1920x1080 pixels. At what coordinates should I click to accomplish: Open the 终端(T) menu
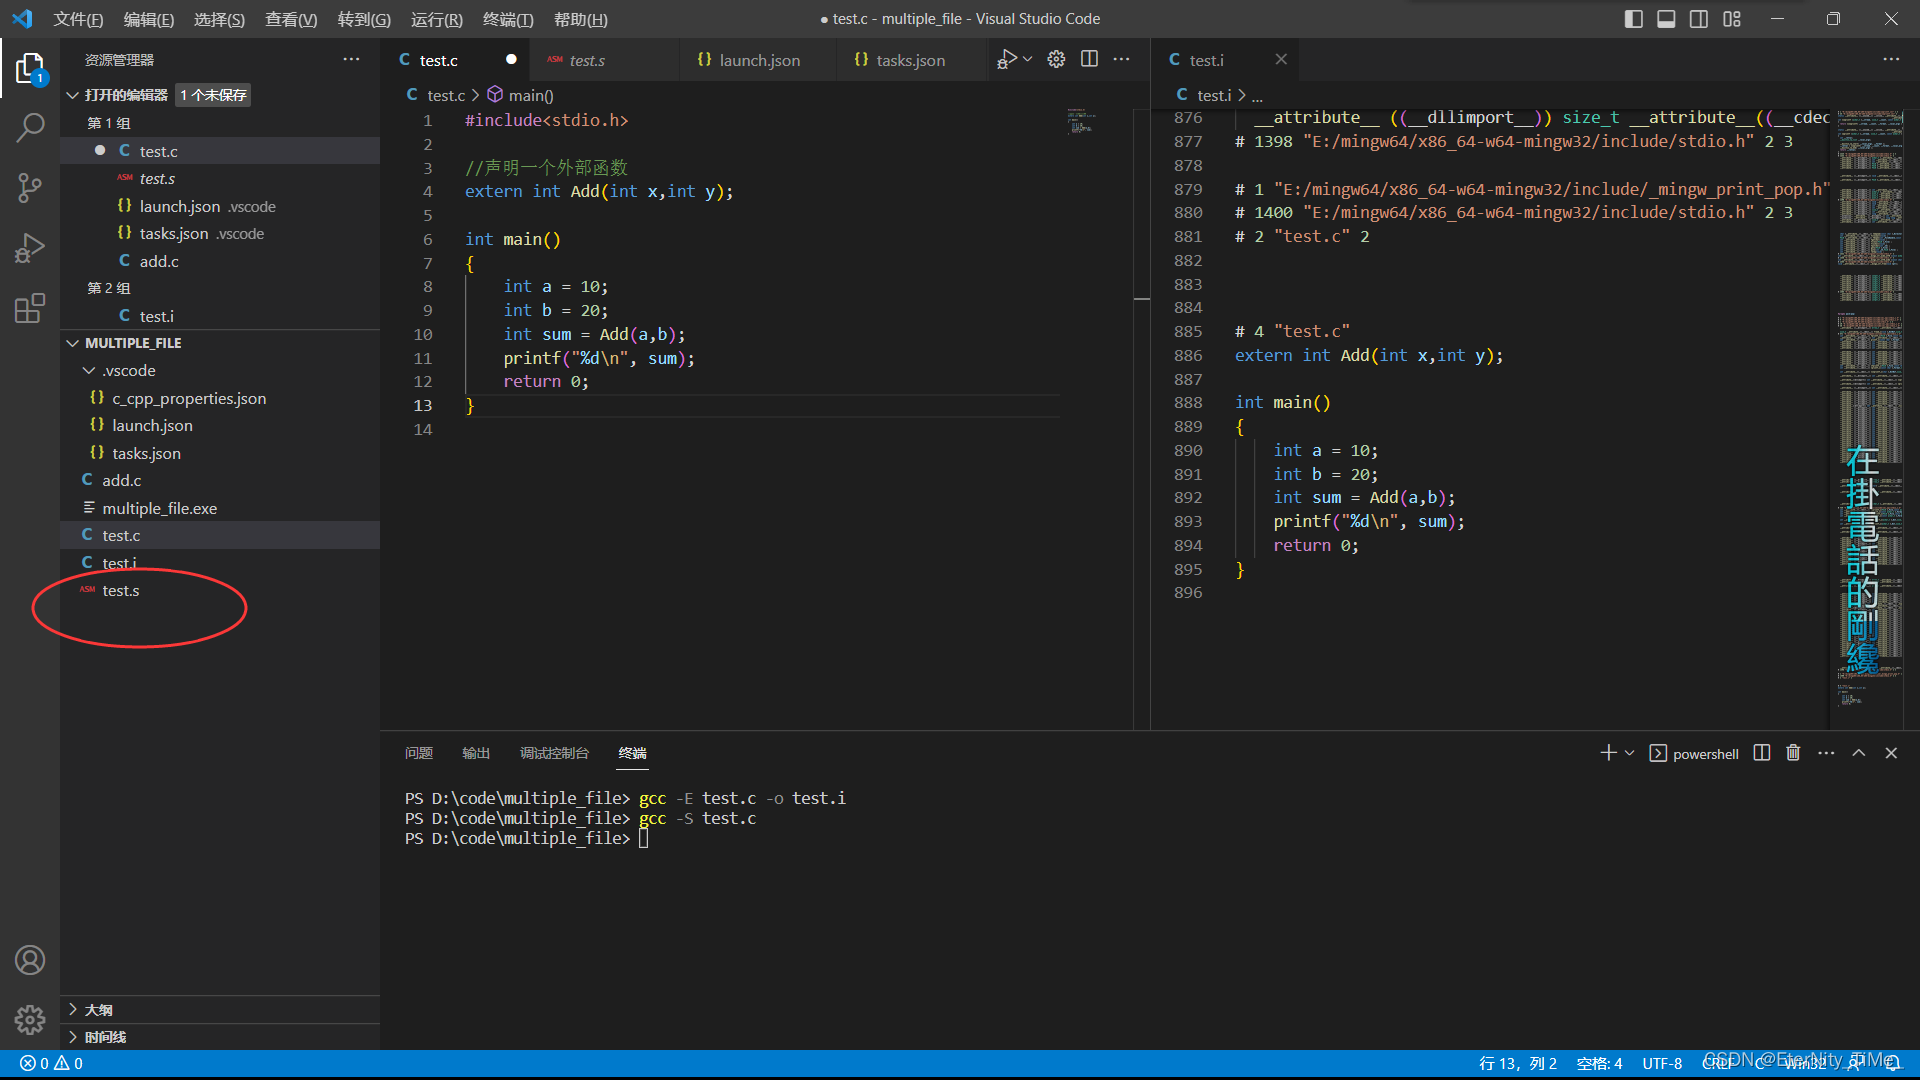click(507, 19)
